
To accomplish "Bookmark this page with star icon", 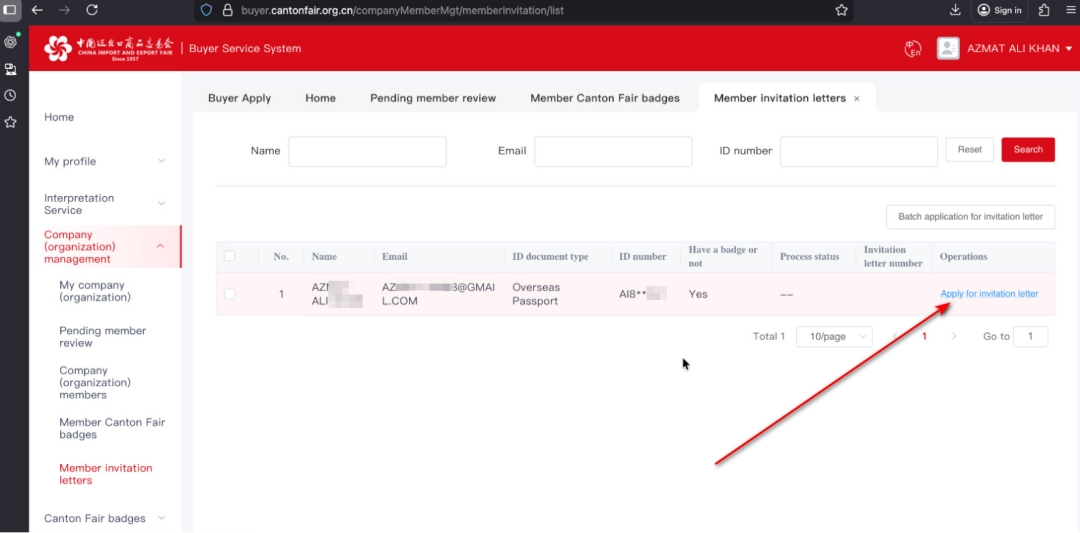I will (841, 10).
